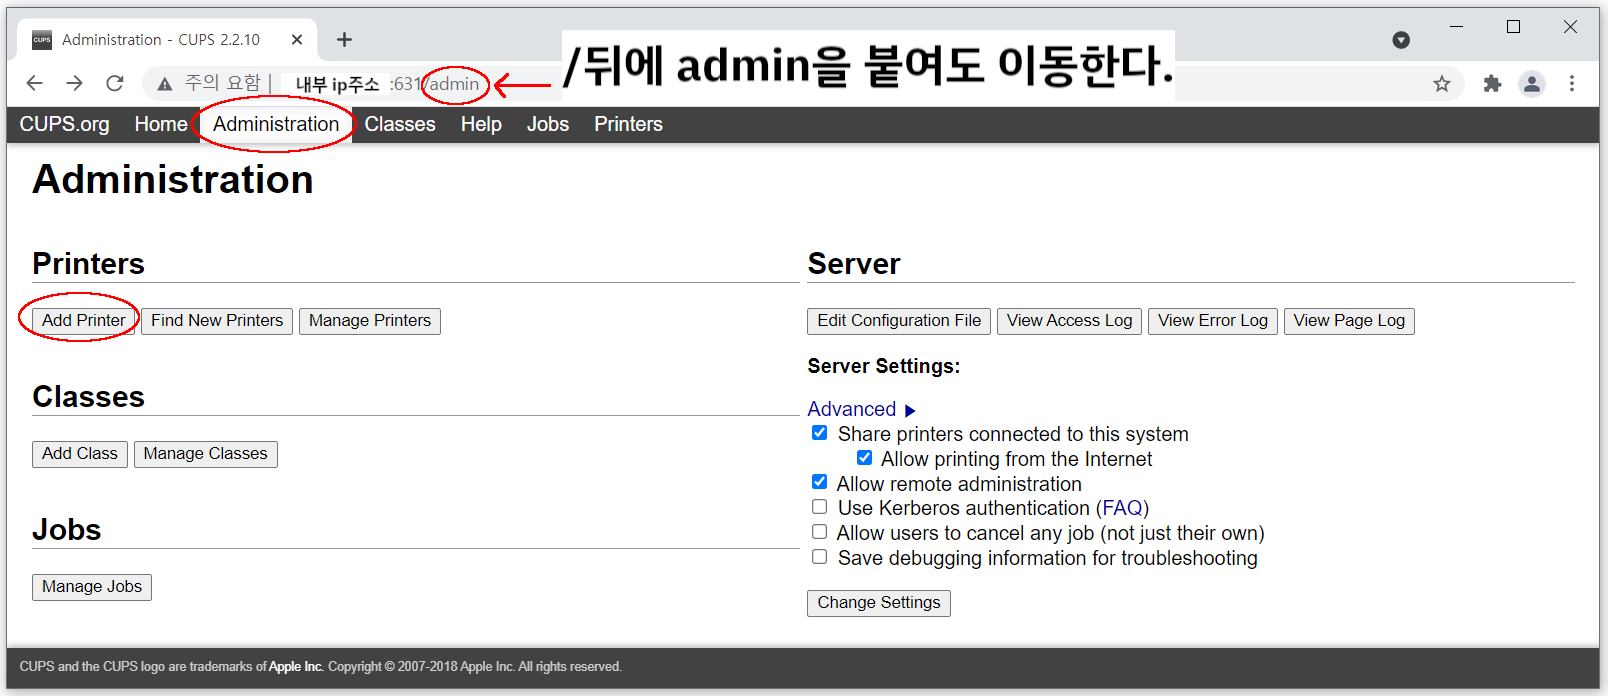Viewport: 1608px width, 696px height.
Task: Click the Apple Inc. trademark footer text
Action: coord(296,667)
